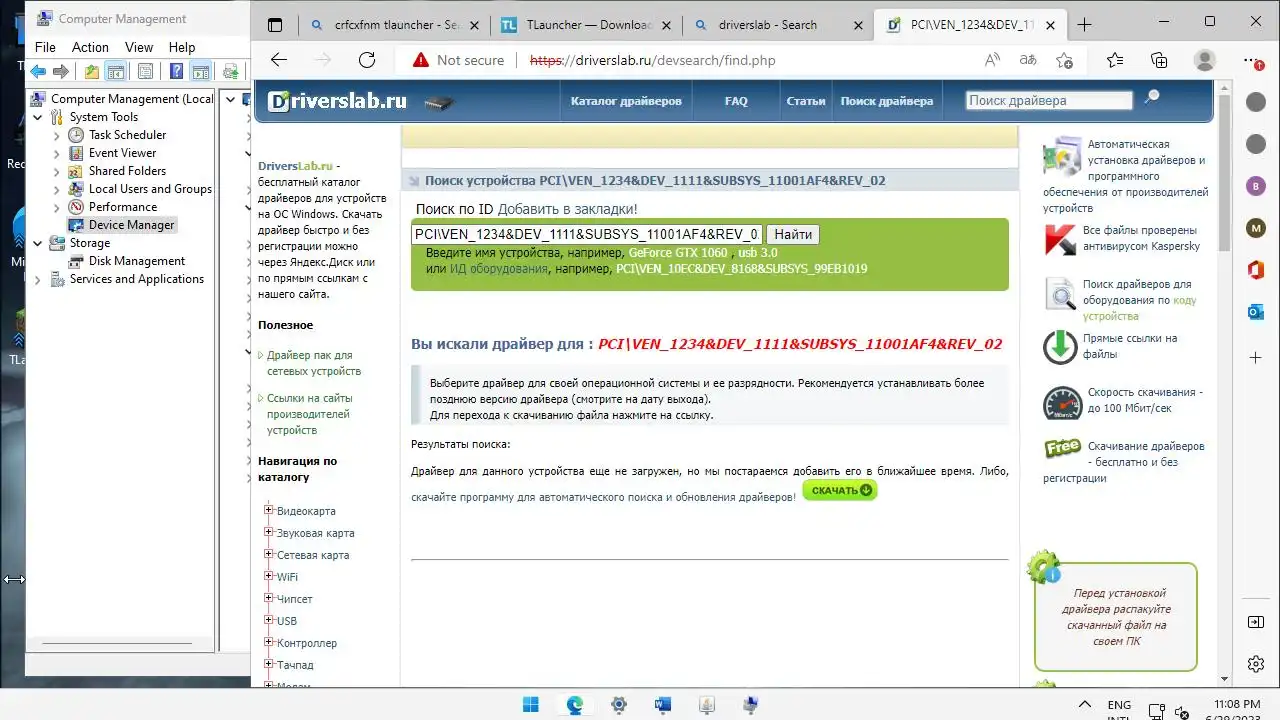Click Forward arrow in Computer Management toolbar
This screenshot has width=1280, height=720.
61,71
